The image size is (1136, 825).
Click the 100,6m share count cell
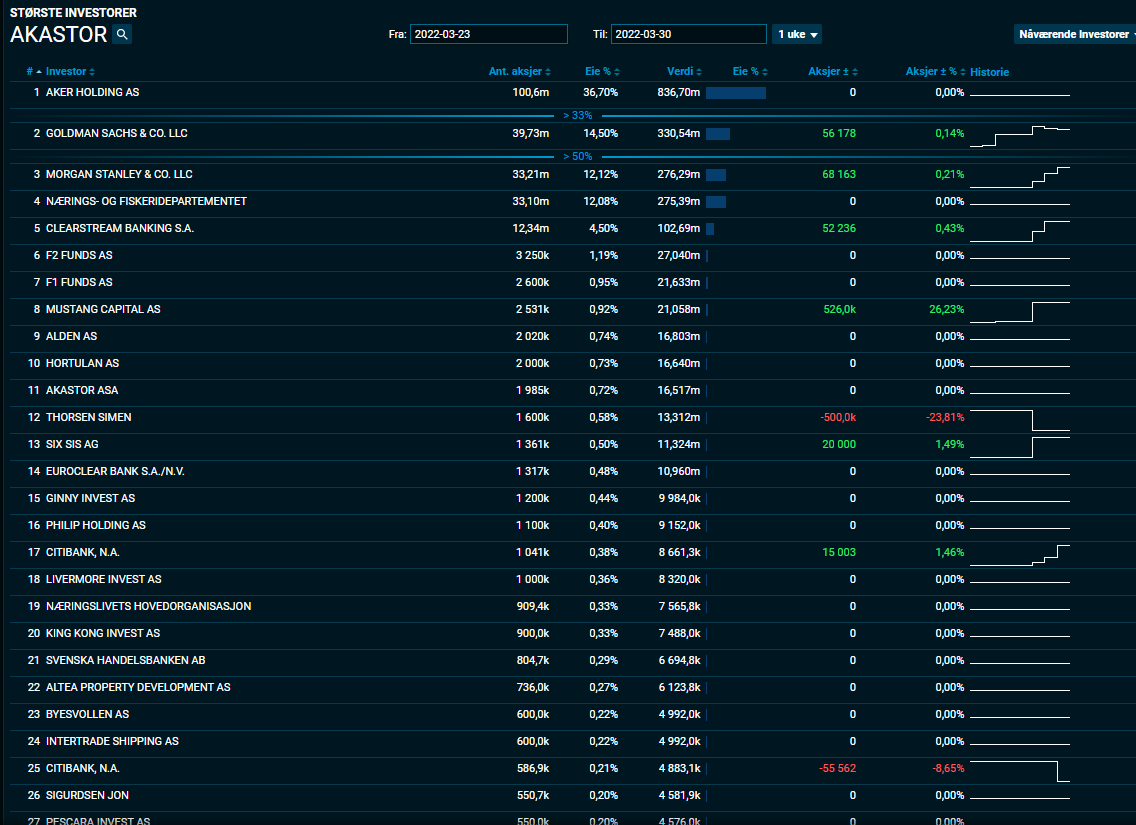click(530, 92)
